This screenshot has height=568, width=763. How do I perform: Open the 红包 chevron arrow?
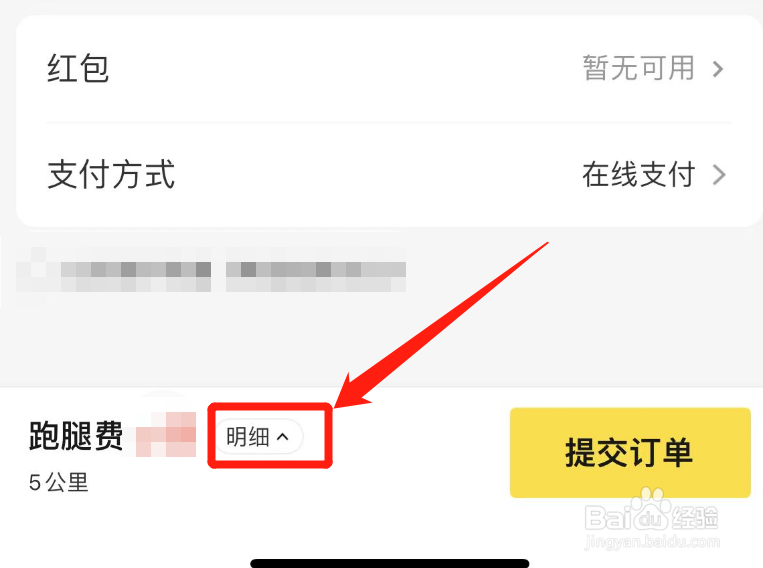718,69
